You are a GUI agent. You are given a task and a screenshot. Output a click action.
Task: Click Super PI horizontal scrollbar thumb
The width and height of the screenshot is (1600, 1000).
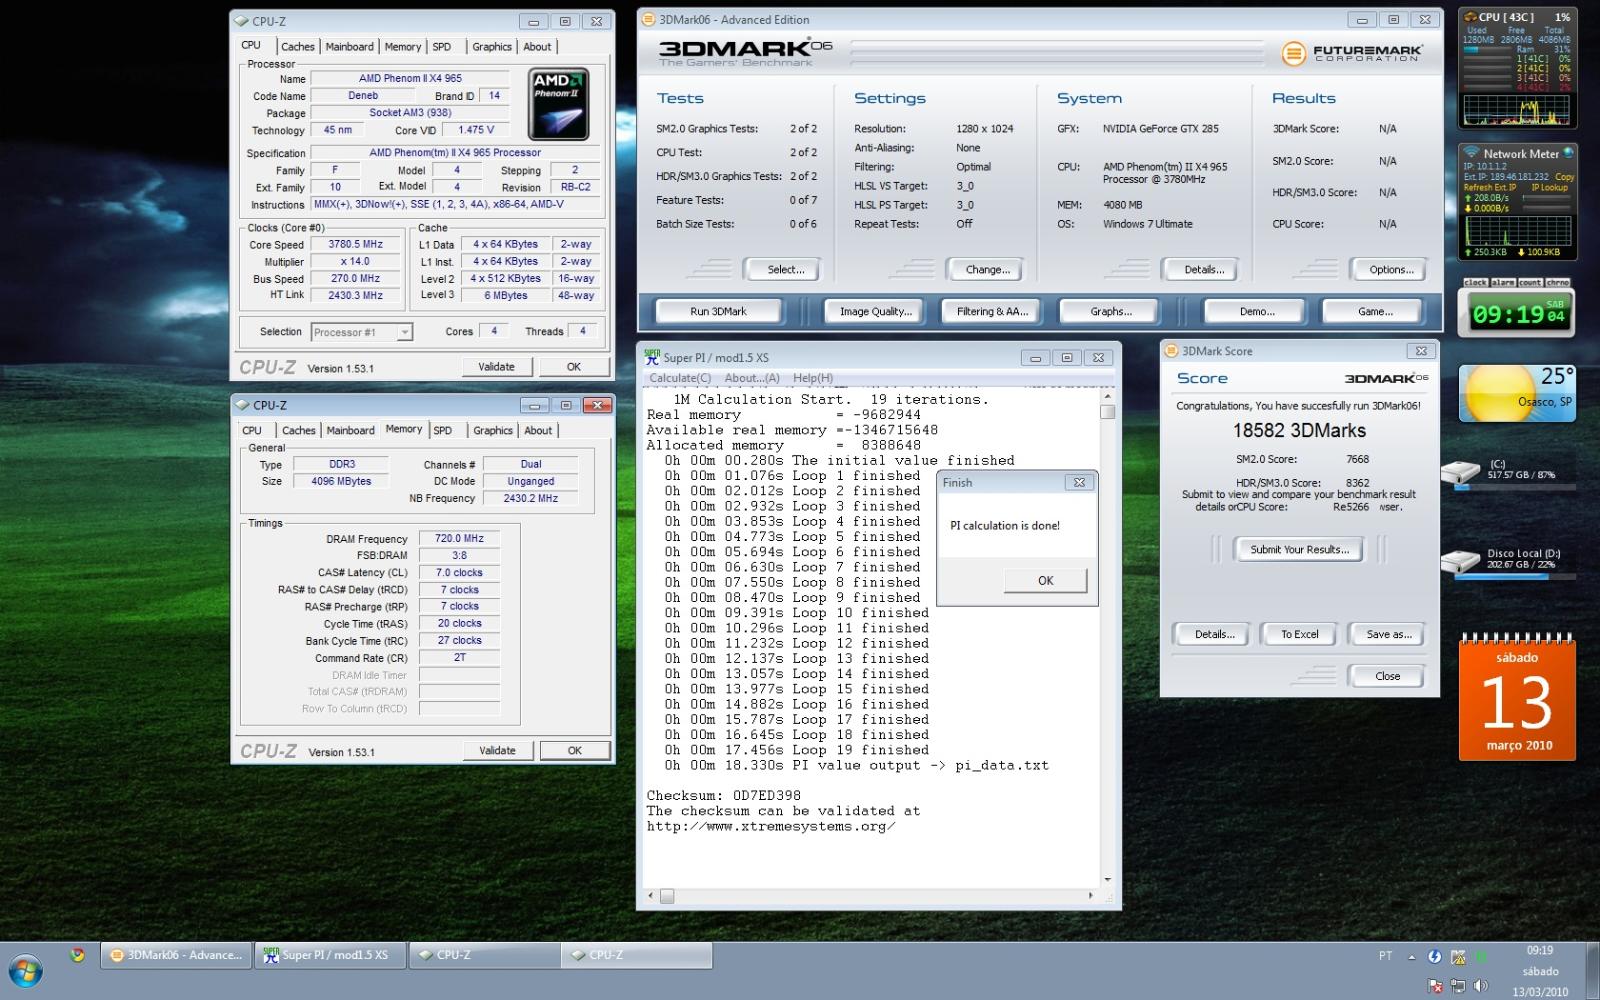pyautogui.click(x=667, y=896)
